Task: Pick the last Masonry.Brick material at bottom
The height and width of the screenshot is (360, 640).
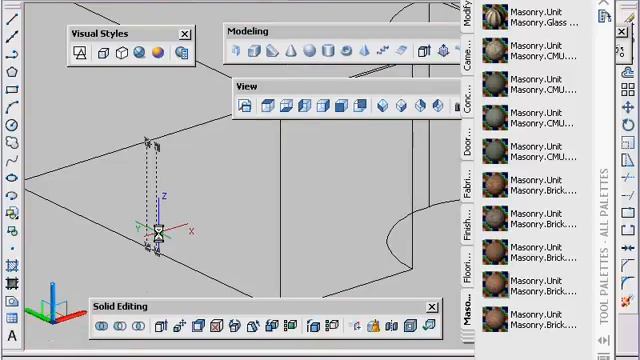Action: [495, 319]
